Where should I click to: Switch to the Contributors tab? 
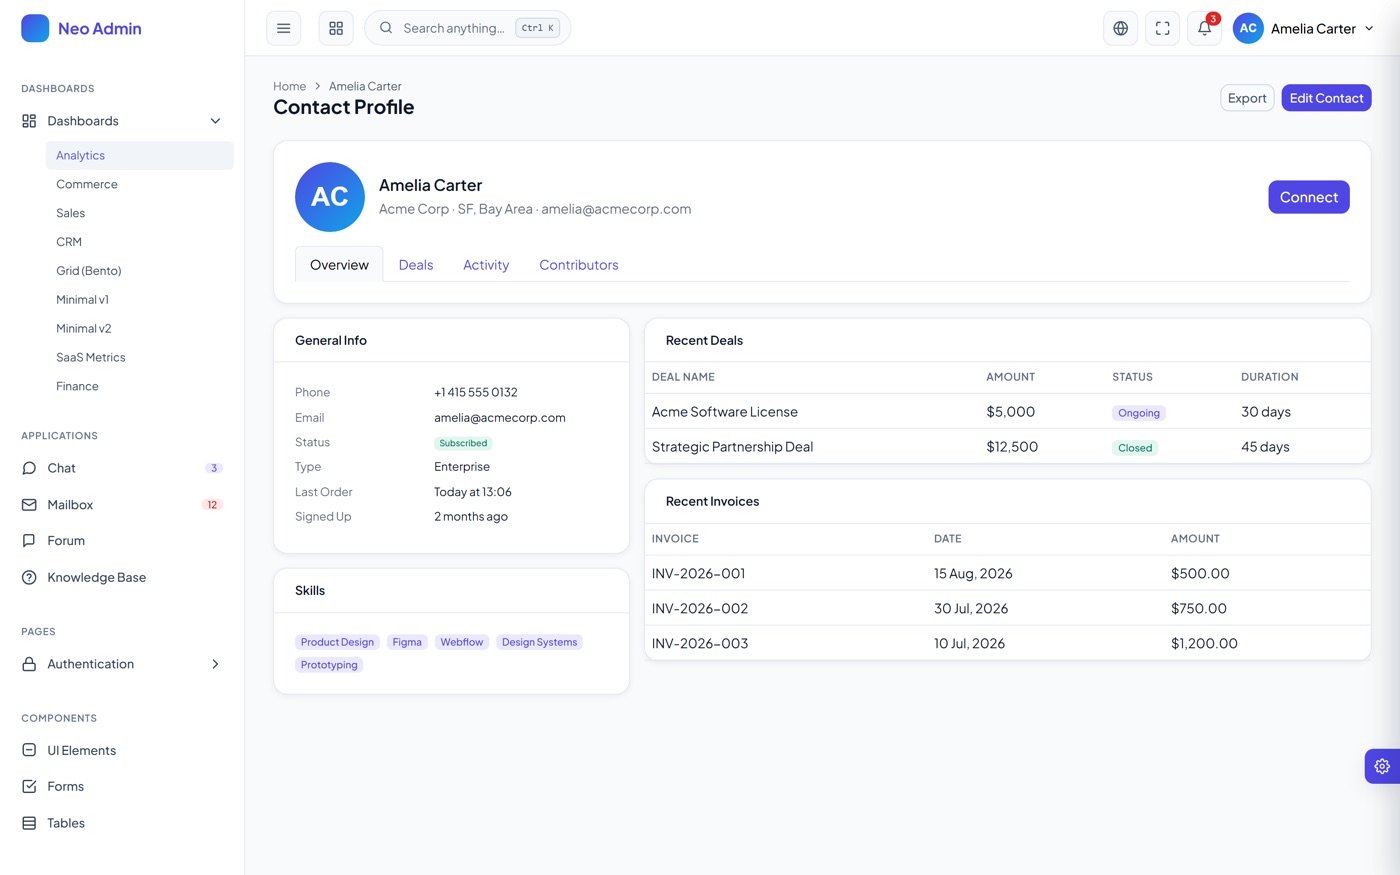coord(579,265)
